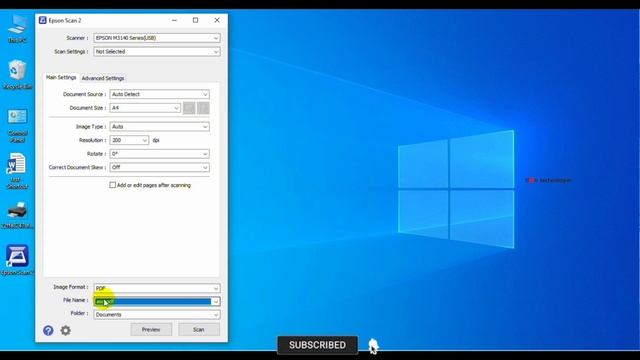The width and height of the screenshot is (640, 360).
Task: Click the SUBSCRIBED notification bell icon
Action: pyautogui.click(x=373, y=346)
